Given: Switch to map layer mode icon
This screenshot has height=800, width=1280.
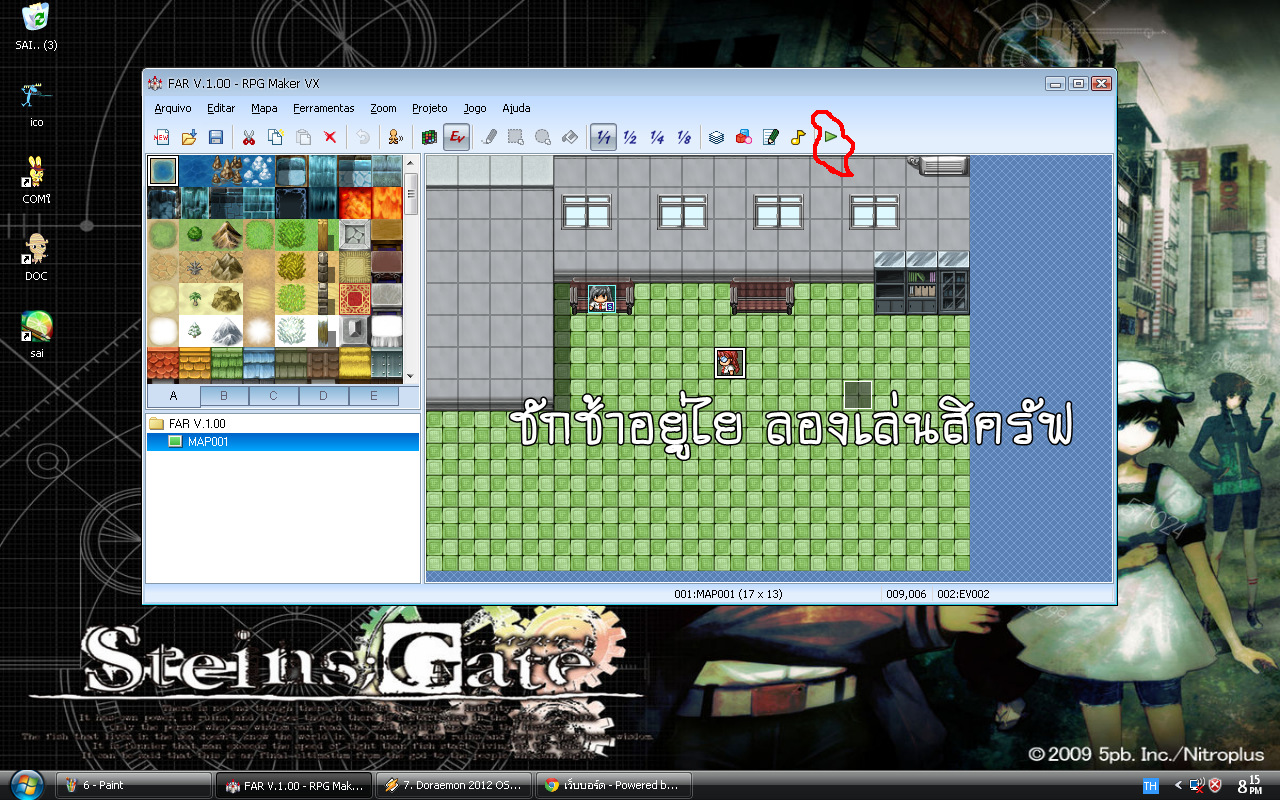Looking at the screenshot, I should (430, 137).
